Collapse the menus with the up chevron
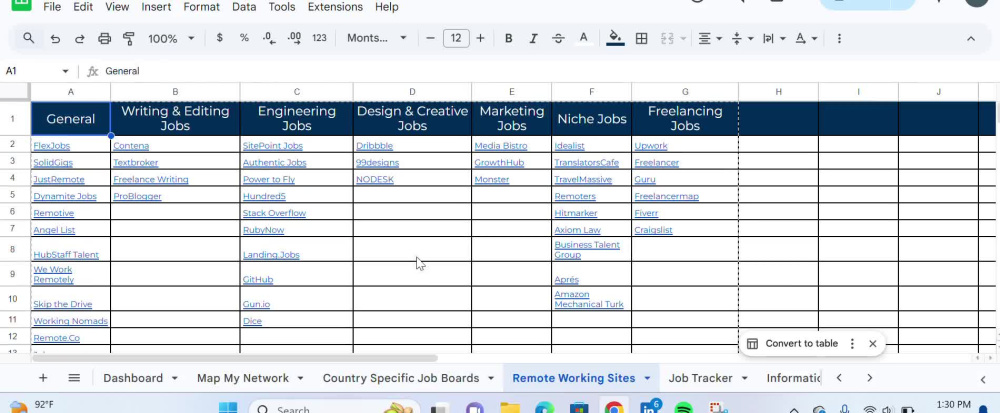1000x413 pixels. click(971, 38)
